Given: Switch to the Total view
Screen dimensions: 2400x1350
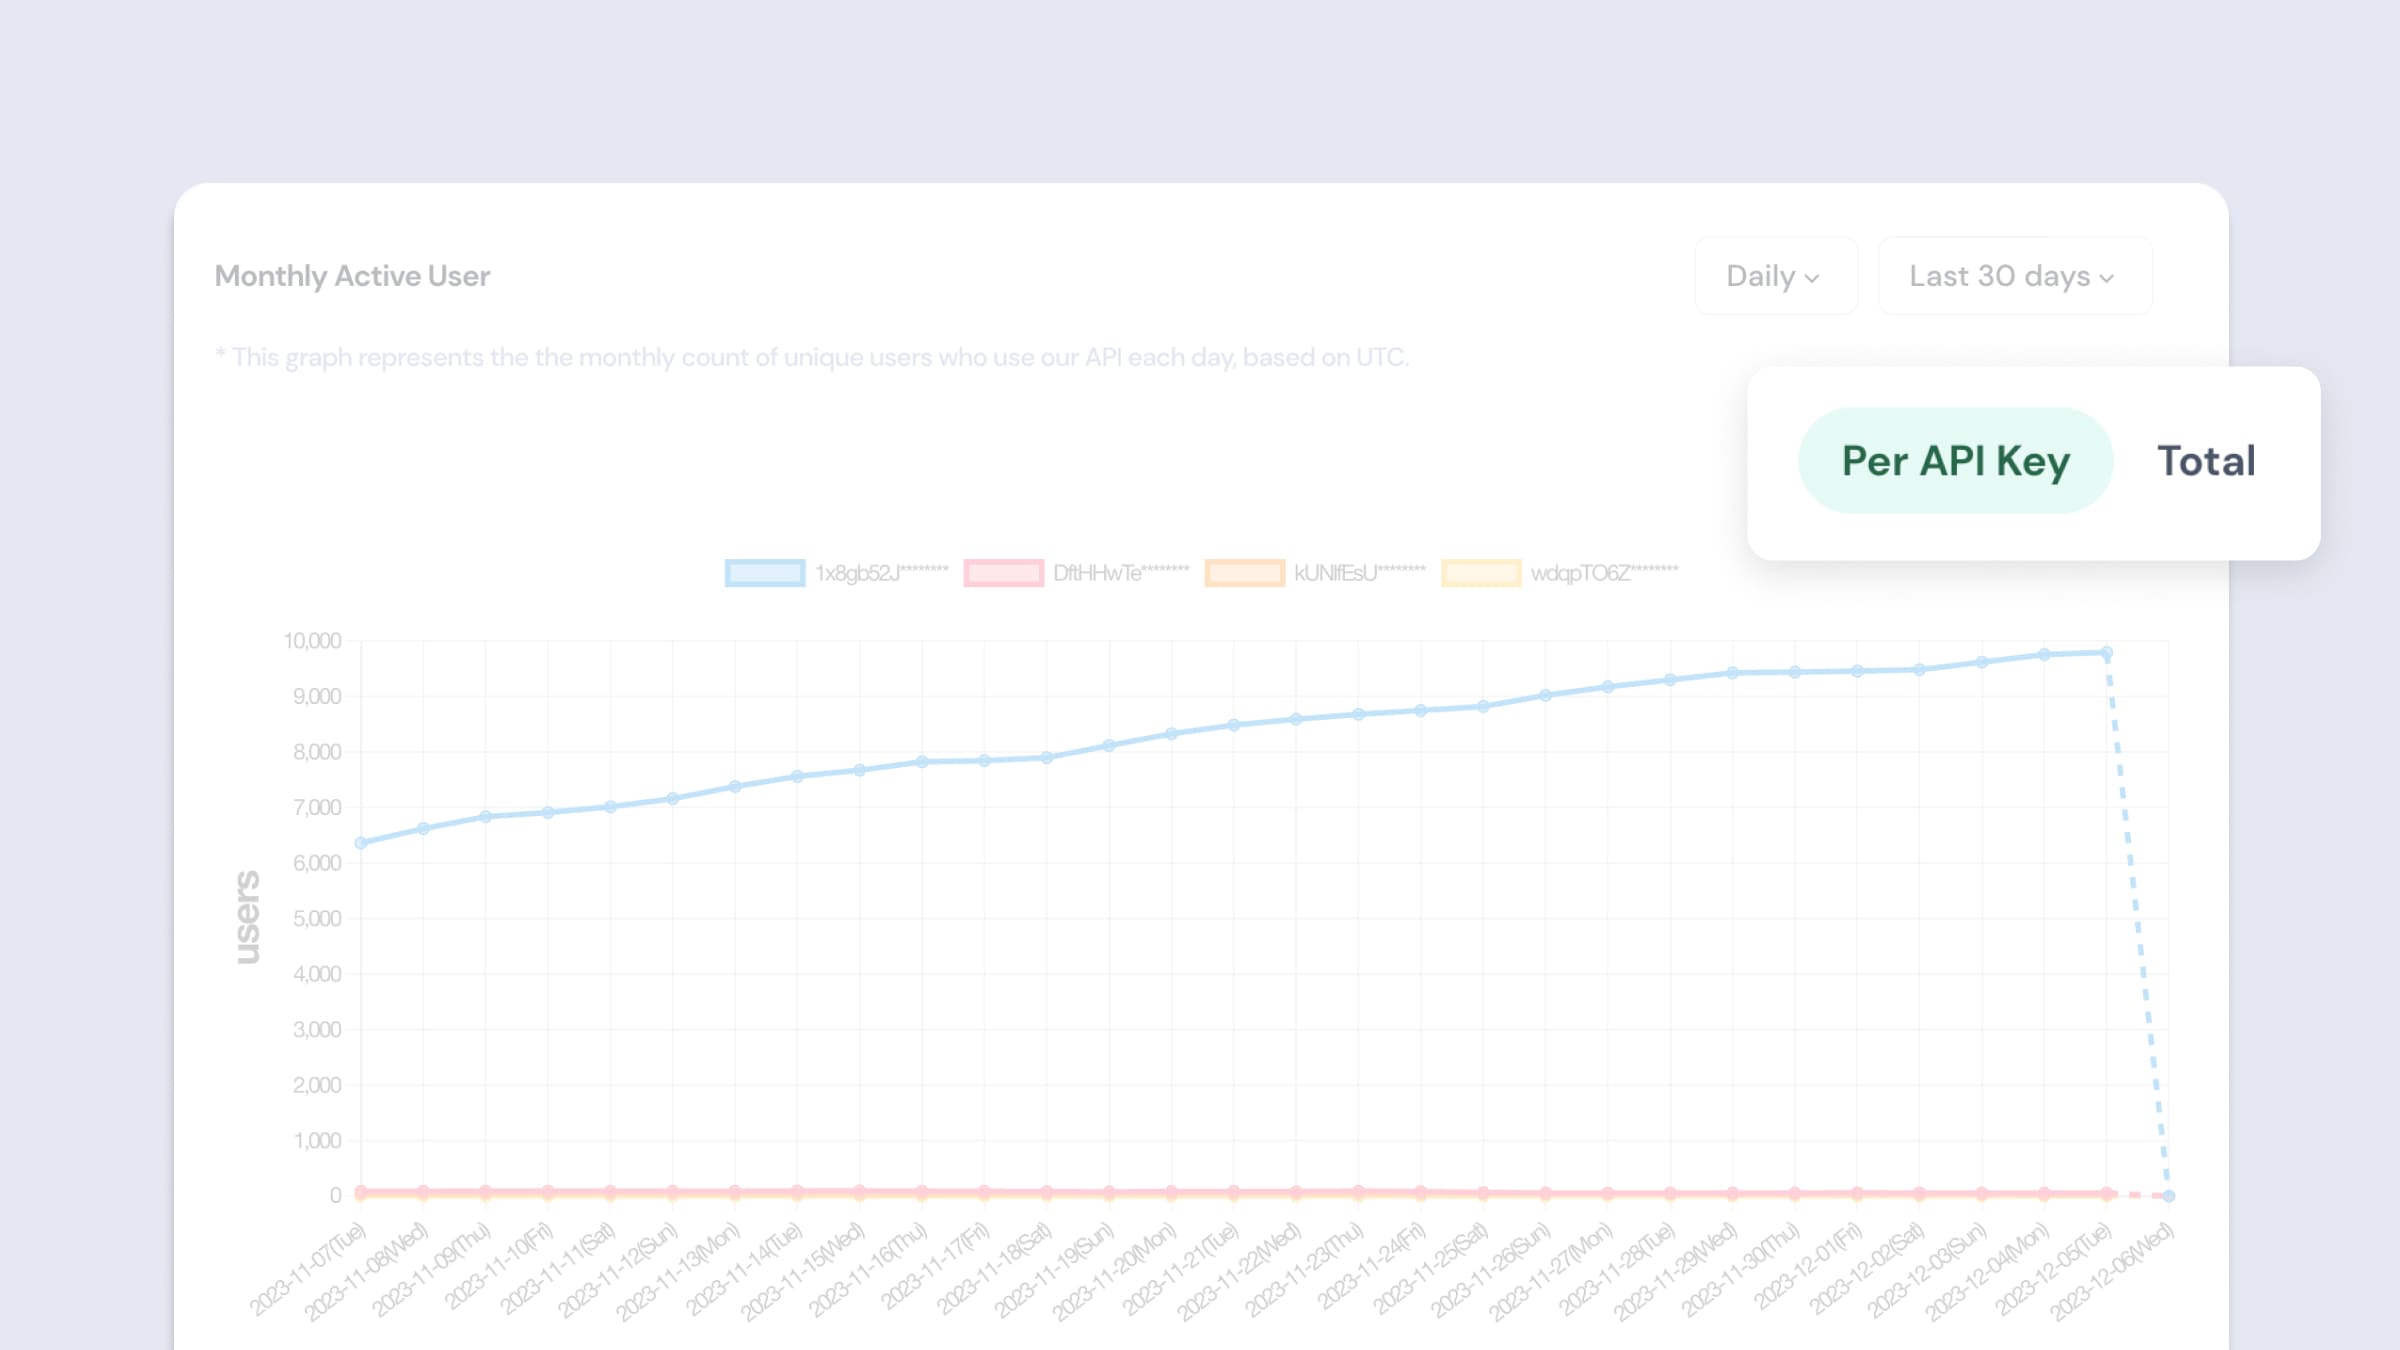Looking at the screenshot, I should (2206, 461).
